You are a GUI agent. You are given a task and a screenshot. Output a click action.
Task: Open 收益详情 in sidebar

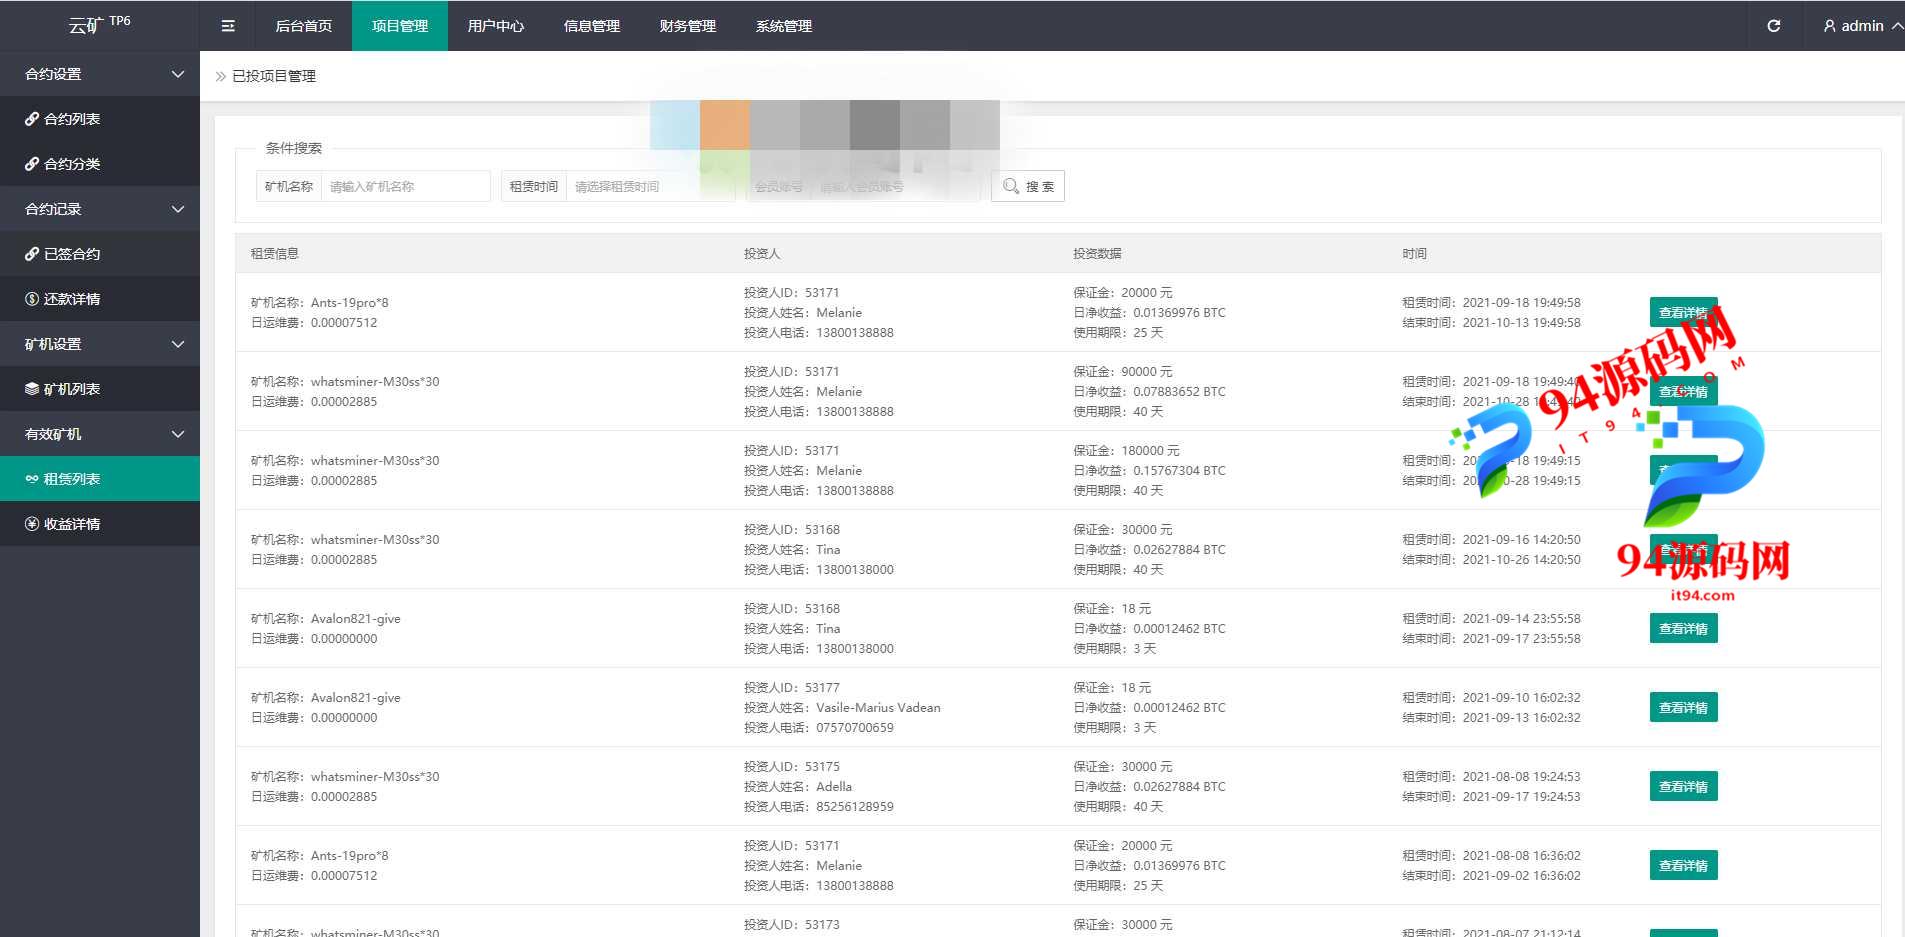(x=100, y=524)
